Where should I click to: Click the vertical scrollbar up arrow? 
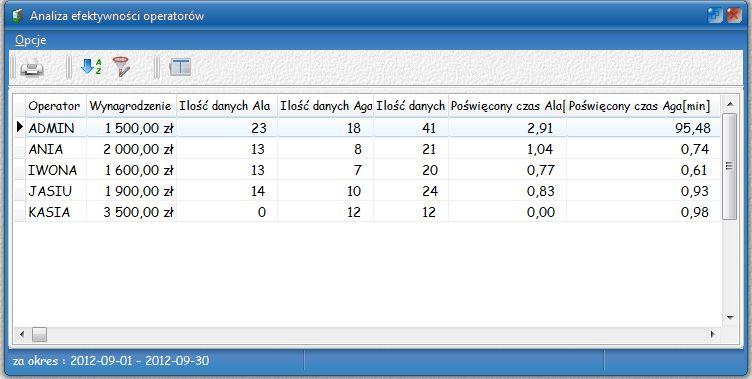729,104
